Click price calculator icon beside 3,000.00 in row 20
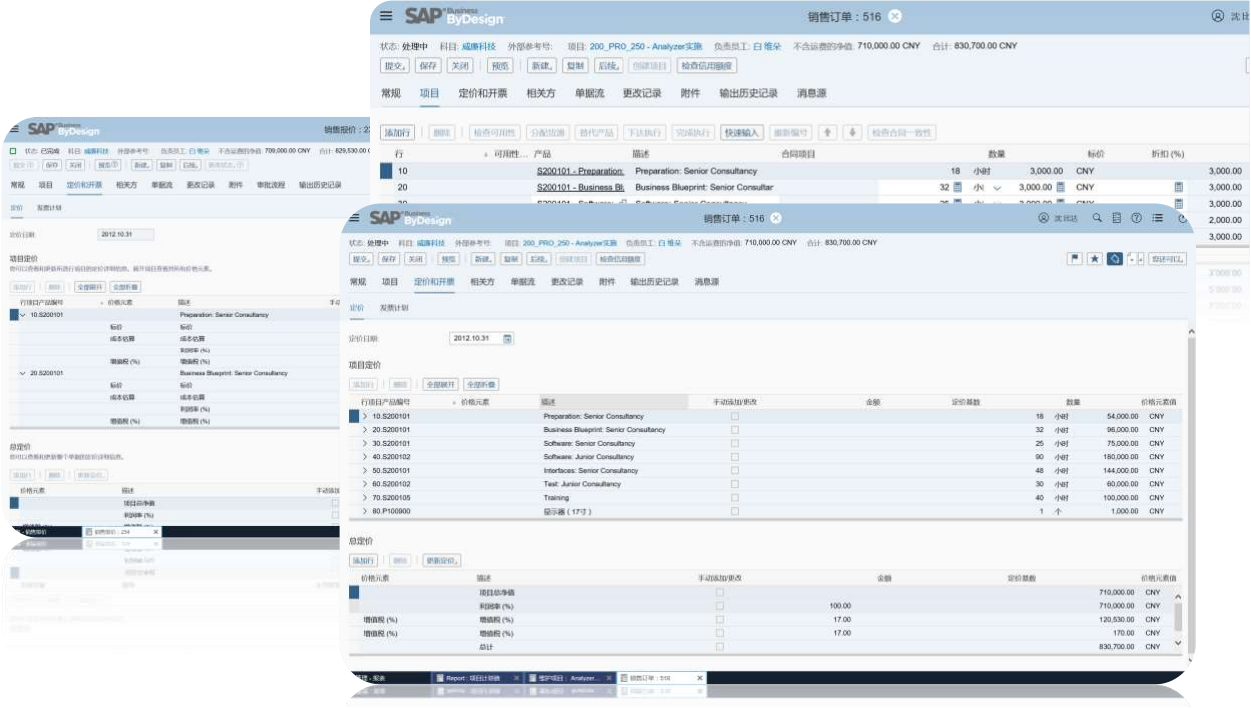 pos(1061,187)
